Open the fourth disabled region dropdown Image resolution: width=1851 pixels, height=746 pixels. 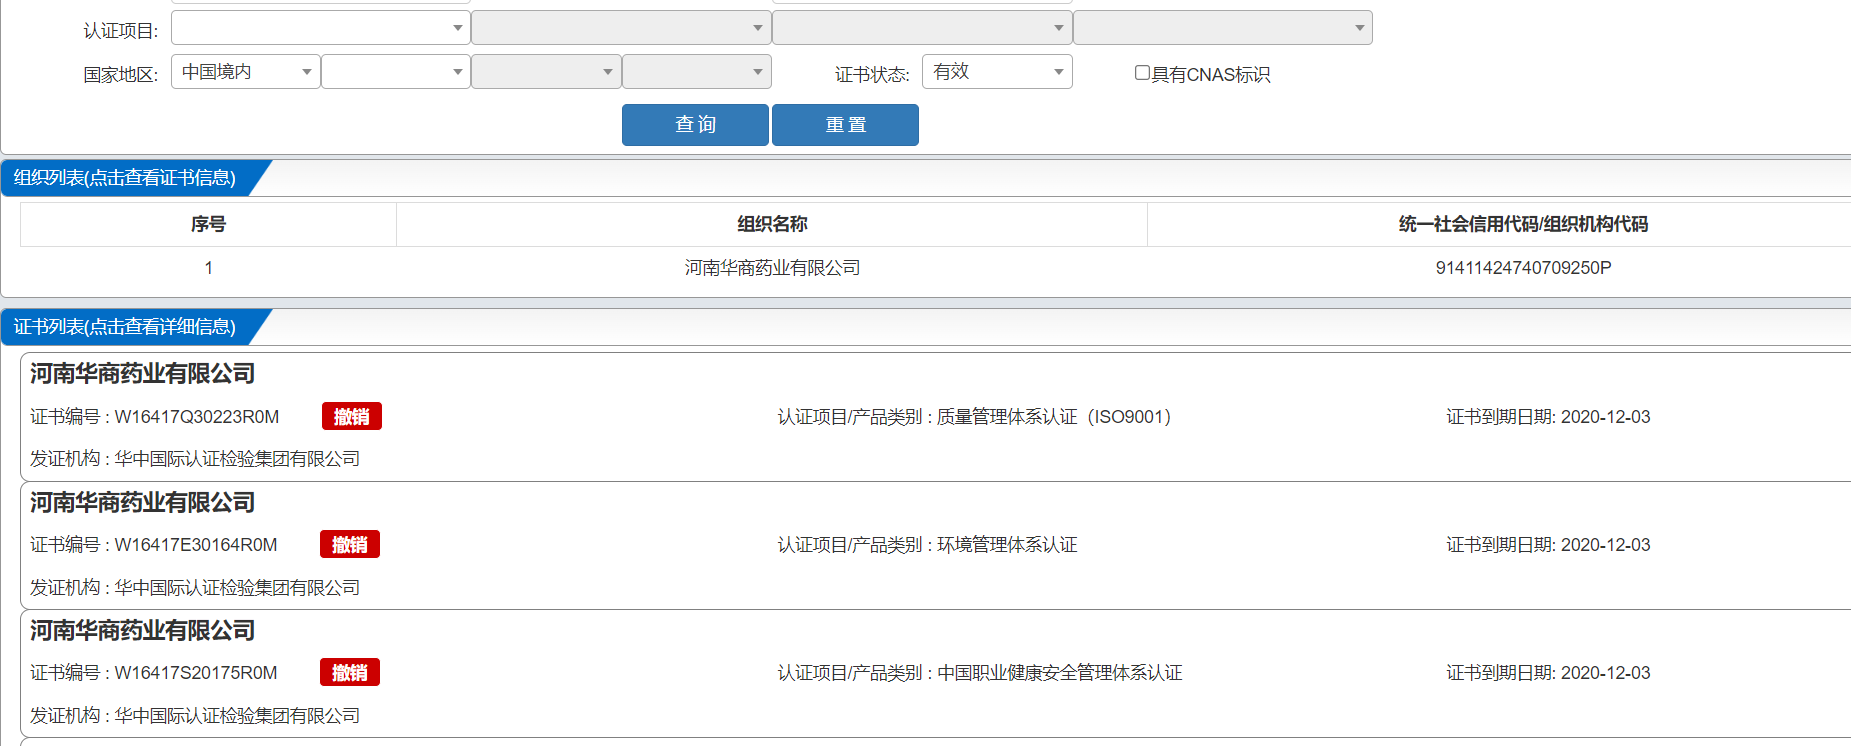(x=696, y=72)
